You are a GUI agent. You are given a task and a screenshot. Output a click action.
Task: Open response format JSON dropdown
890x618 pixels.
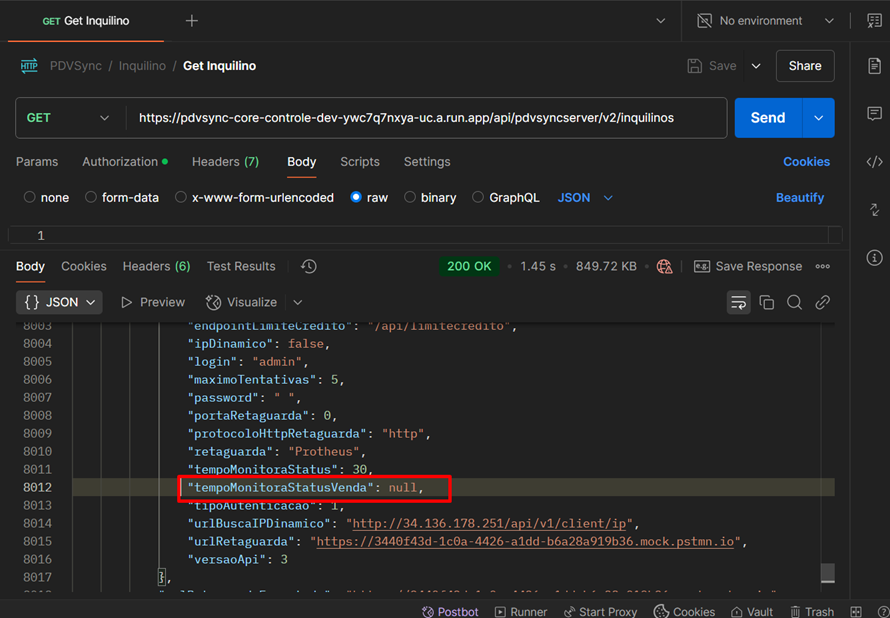click(x=59, y=302)
